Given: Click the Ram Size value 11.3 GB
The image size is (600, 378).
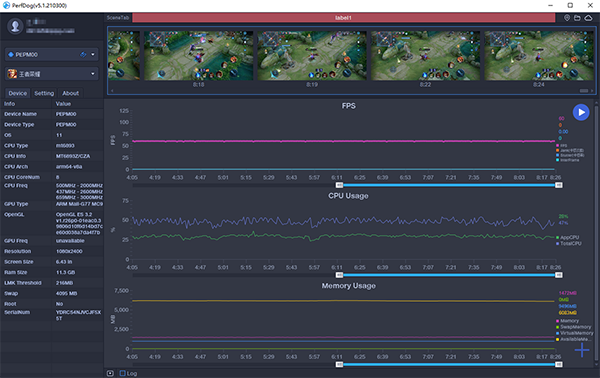Looking at the screenshot, I should [x=65, y=272].
